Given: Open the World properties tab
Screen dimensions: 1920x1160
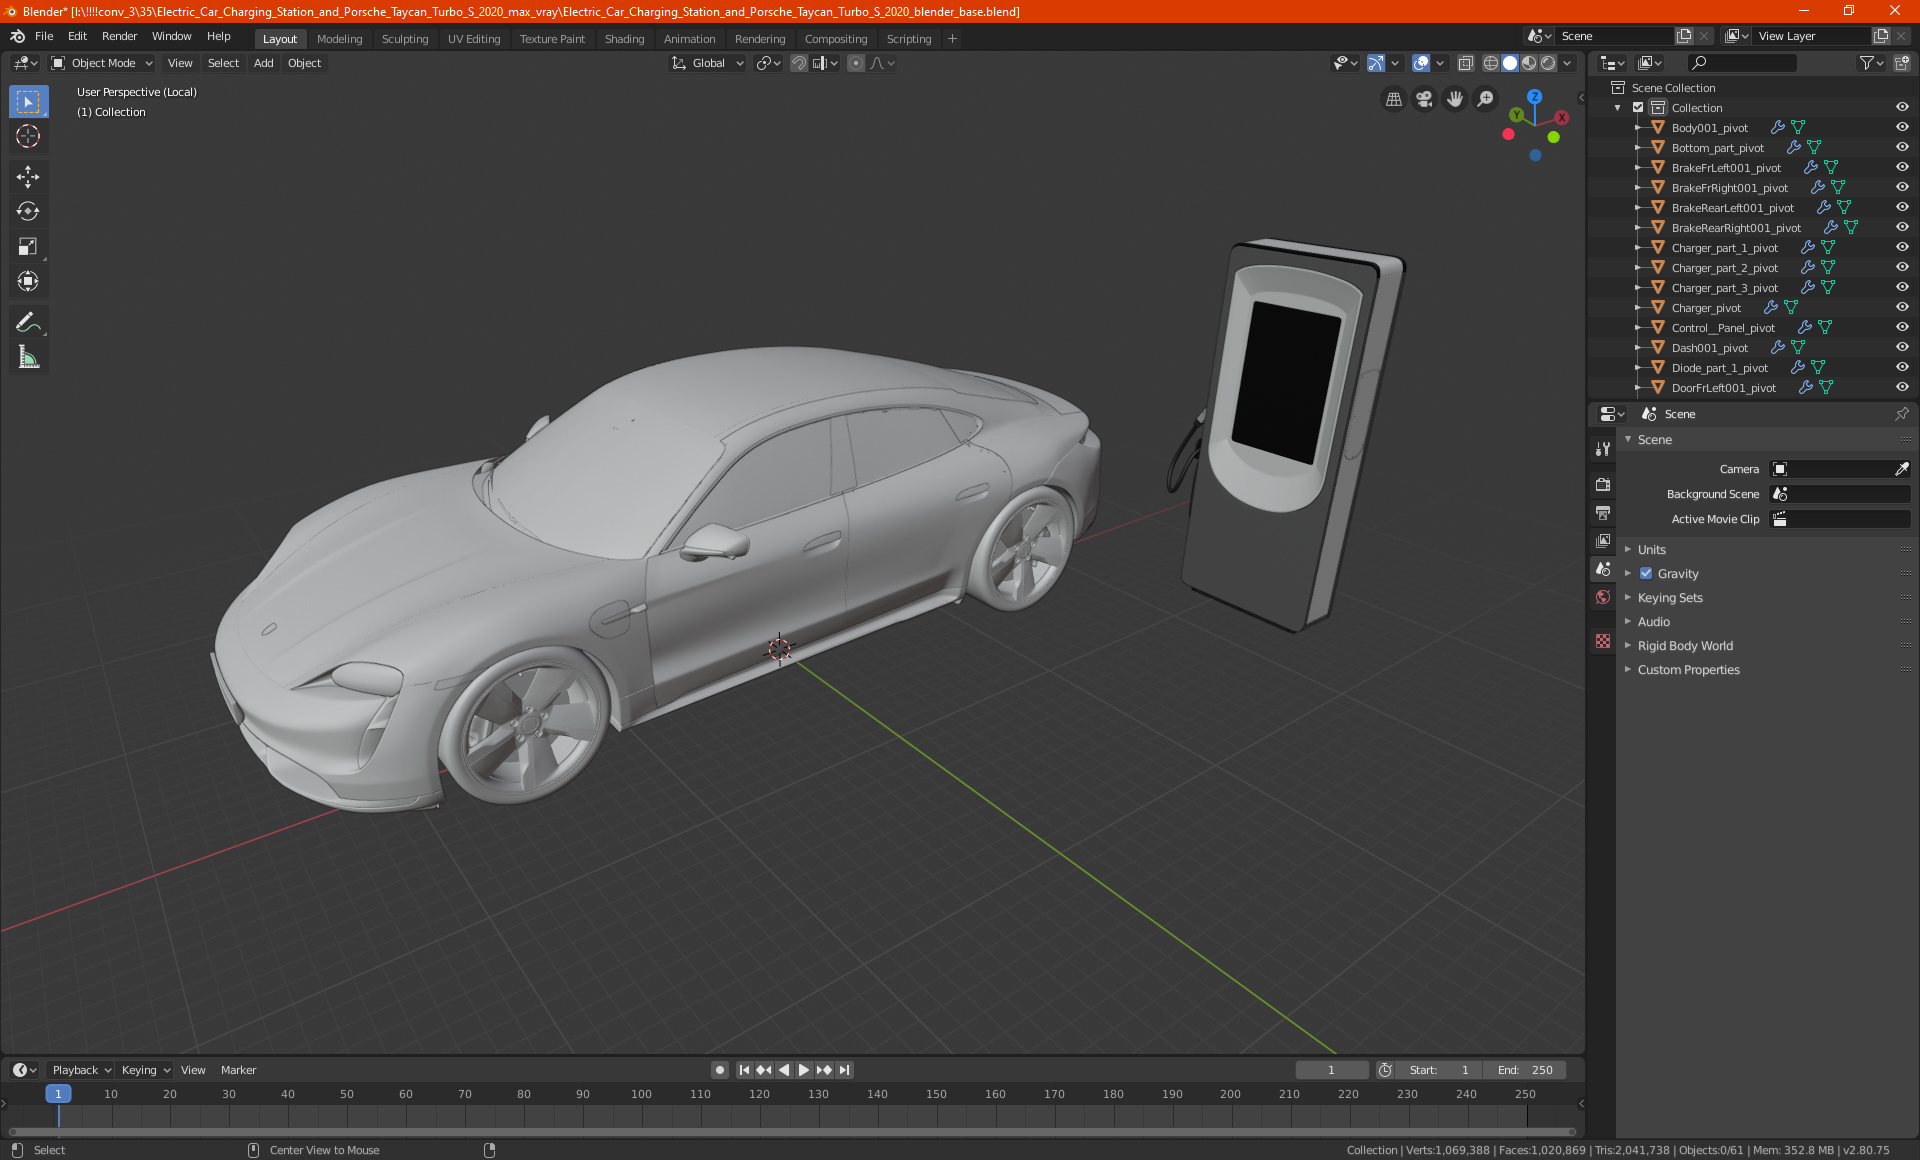Looking at the screenshot, I should click(x=1603, y=597).
